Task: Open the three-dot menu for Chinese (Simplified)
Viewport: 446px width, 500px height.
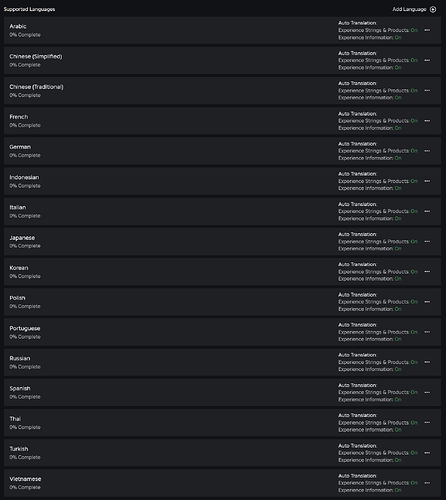Action: coord(427,60)
